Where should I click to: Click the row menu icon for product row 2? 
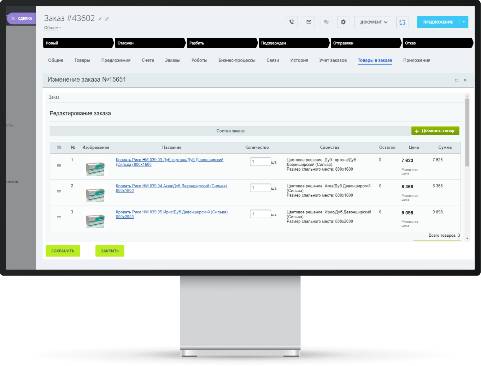point(59,191)
